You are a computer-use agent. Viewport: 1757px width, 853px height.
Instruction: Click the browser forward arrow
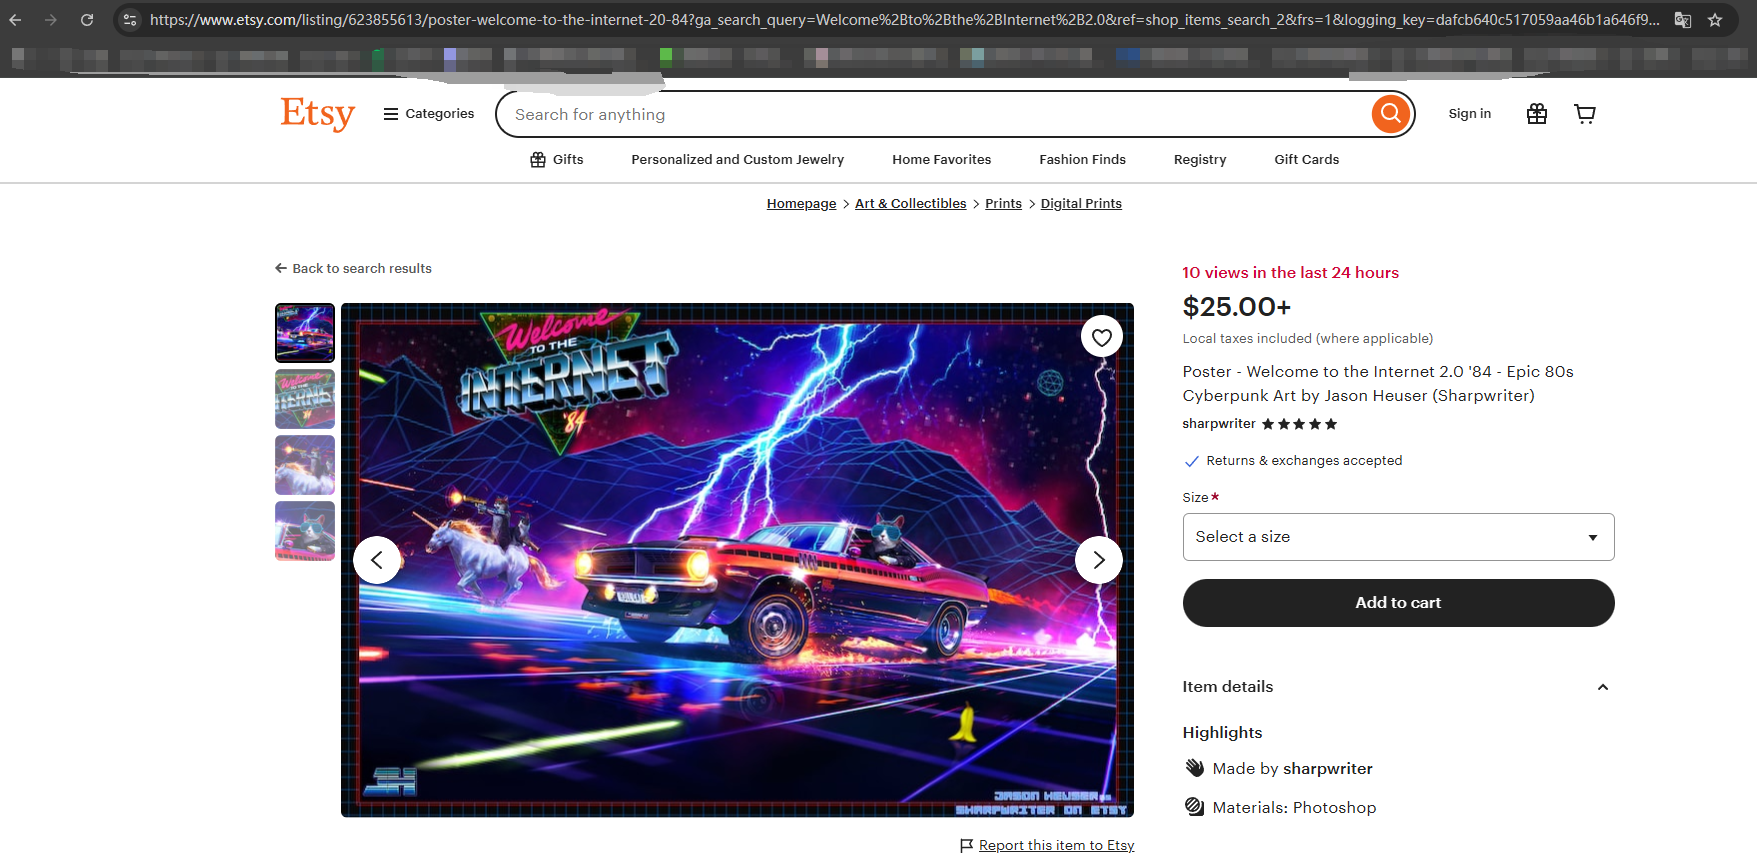pyautogui.click(x=51, y=20)
